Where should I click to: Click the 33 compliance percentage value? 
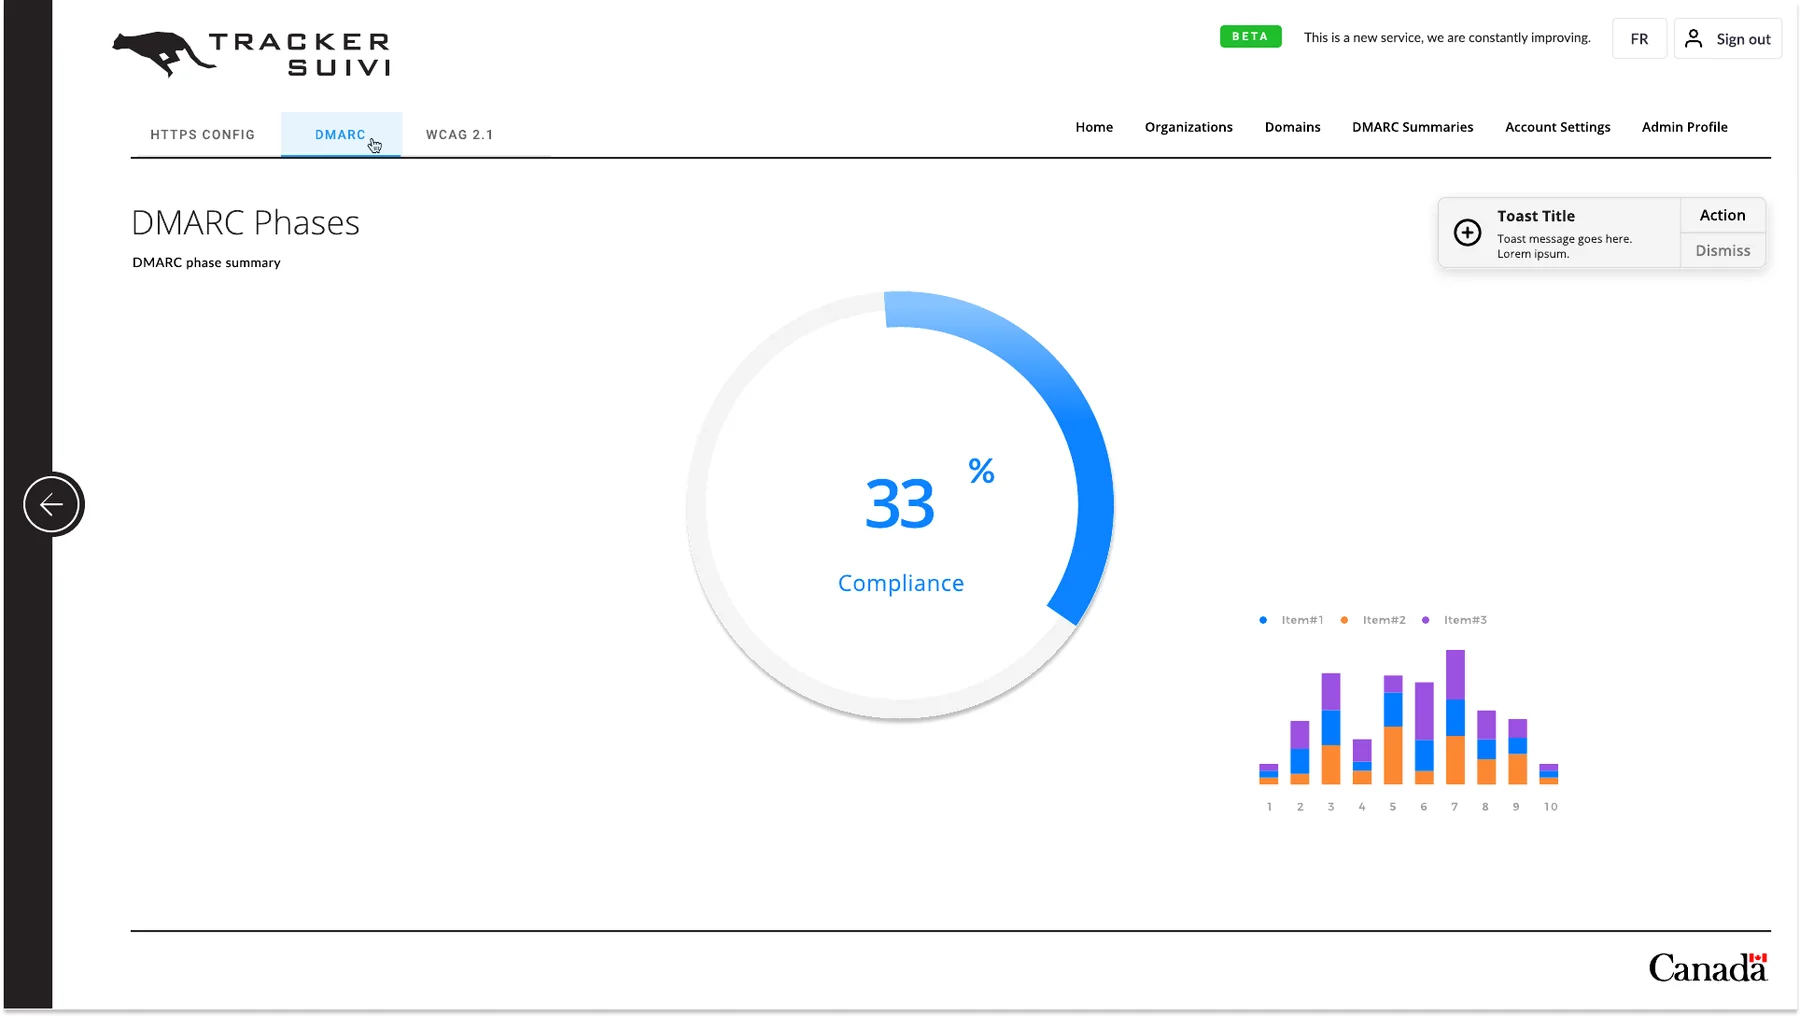[900, 503]
